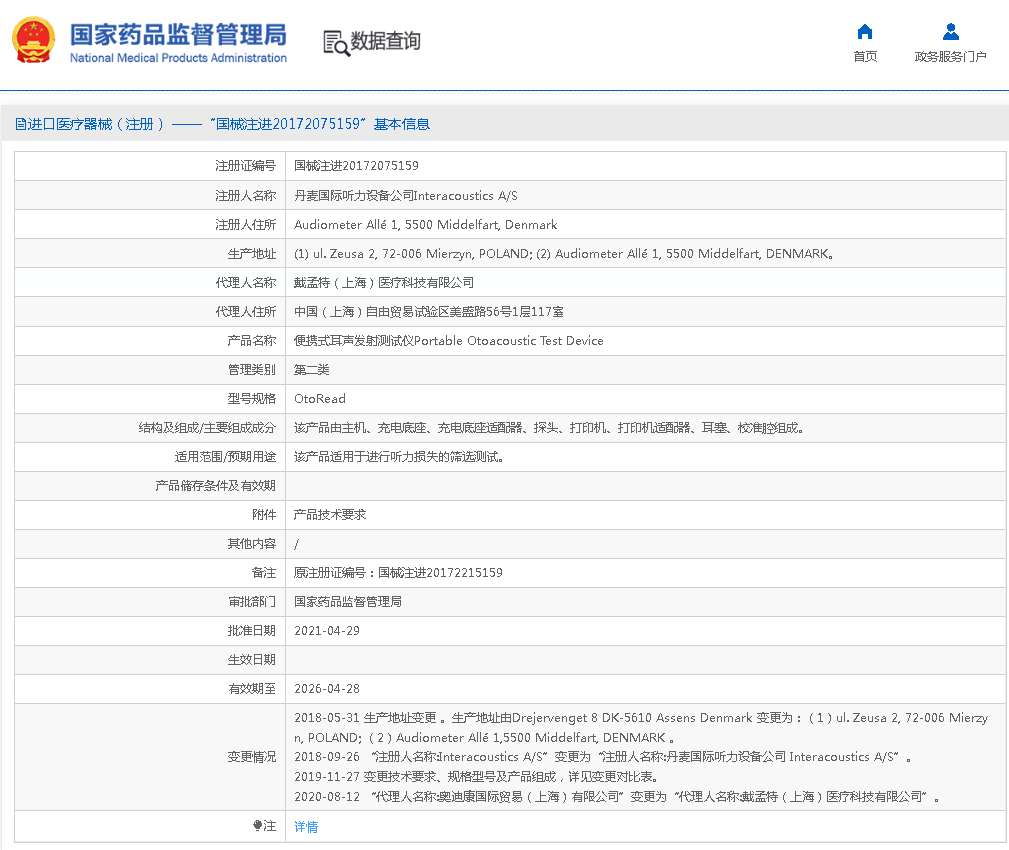Click the agent name 戴孟特（上海）医疗科技有限公司 in 代理人名称 row
The width and height of the screenshot is (1009, 850).
(384, 283)
